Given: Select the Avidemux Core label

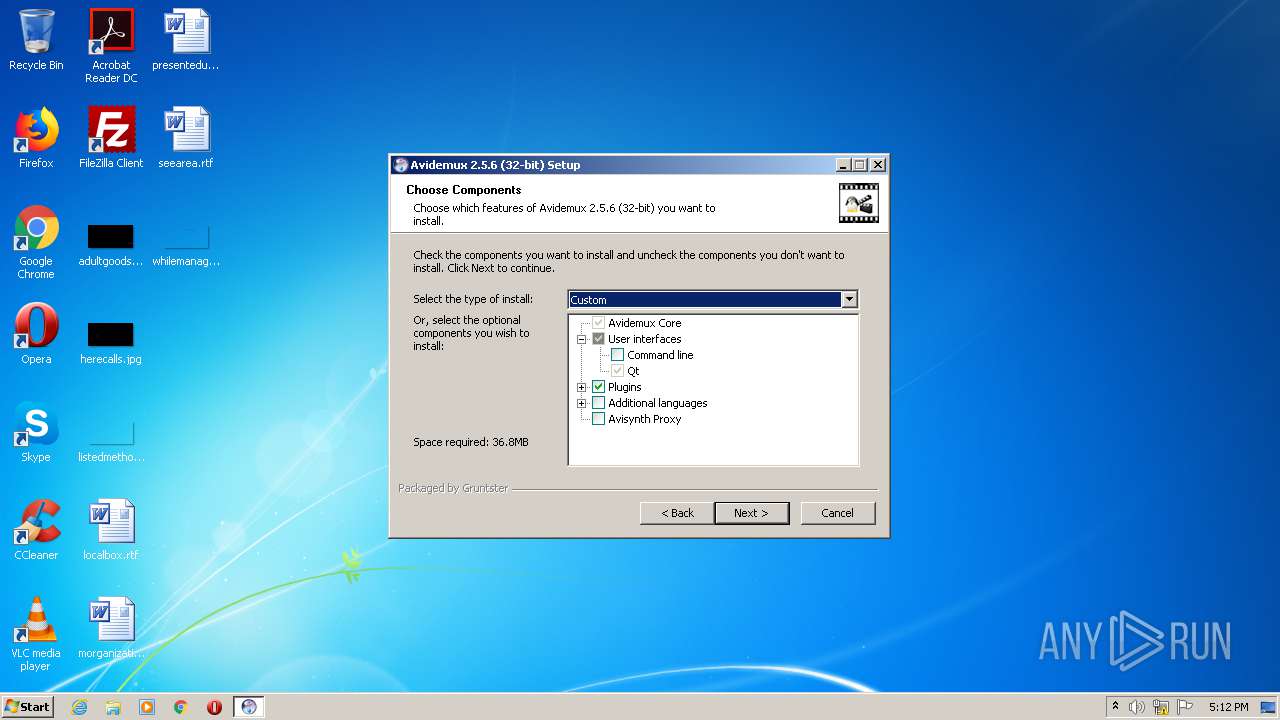Looking at the screenshot, I should click(x=645, y=323).
